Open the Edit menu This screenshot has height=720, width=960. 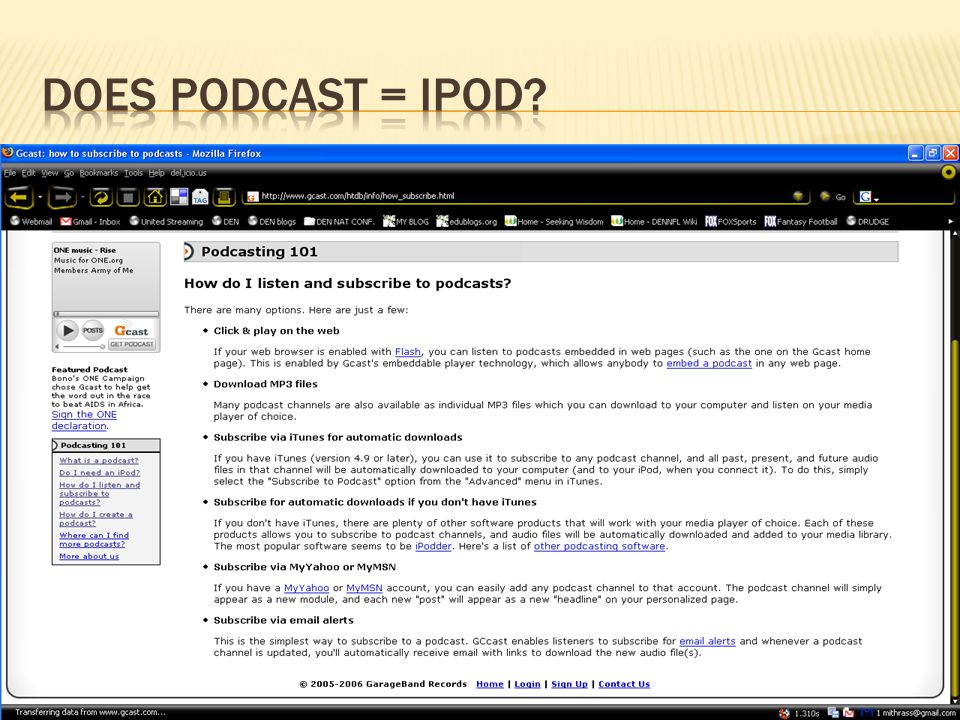click(28, 173)
